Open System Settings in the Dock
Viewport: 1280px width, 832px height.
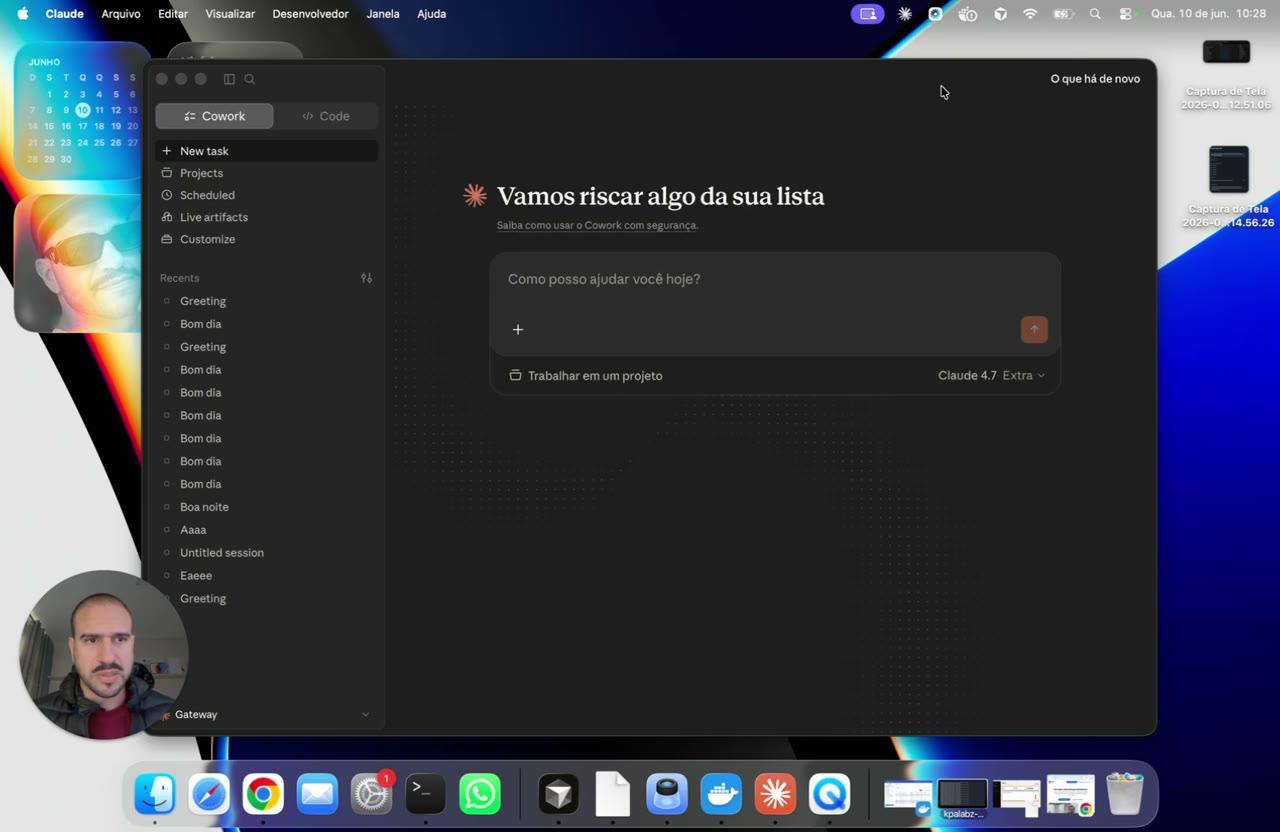(372, 795)
